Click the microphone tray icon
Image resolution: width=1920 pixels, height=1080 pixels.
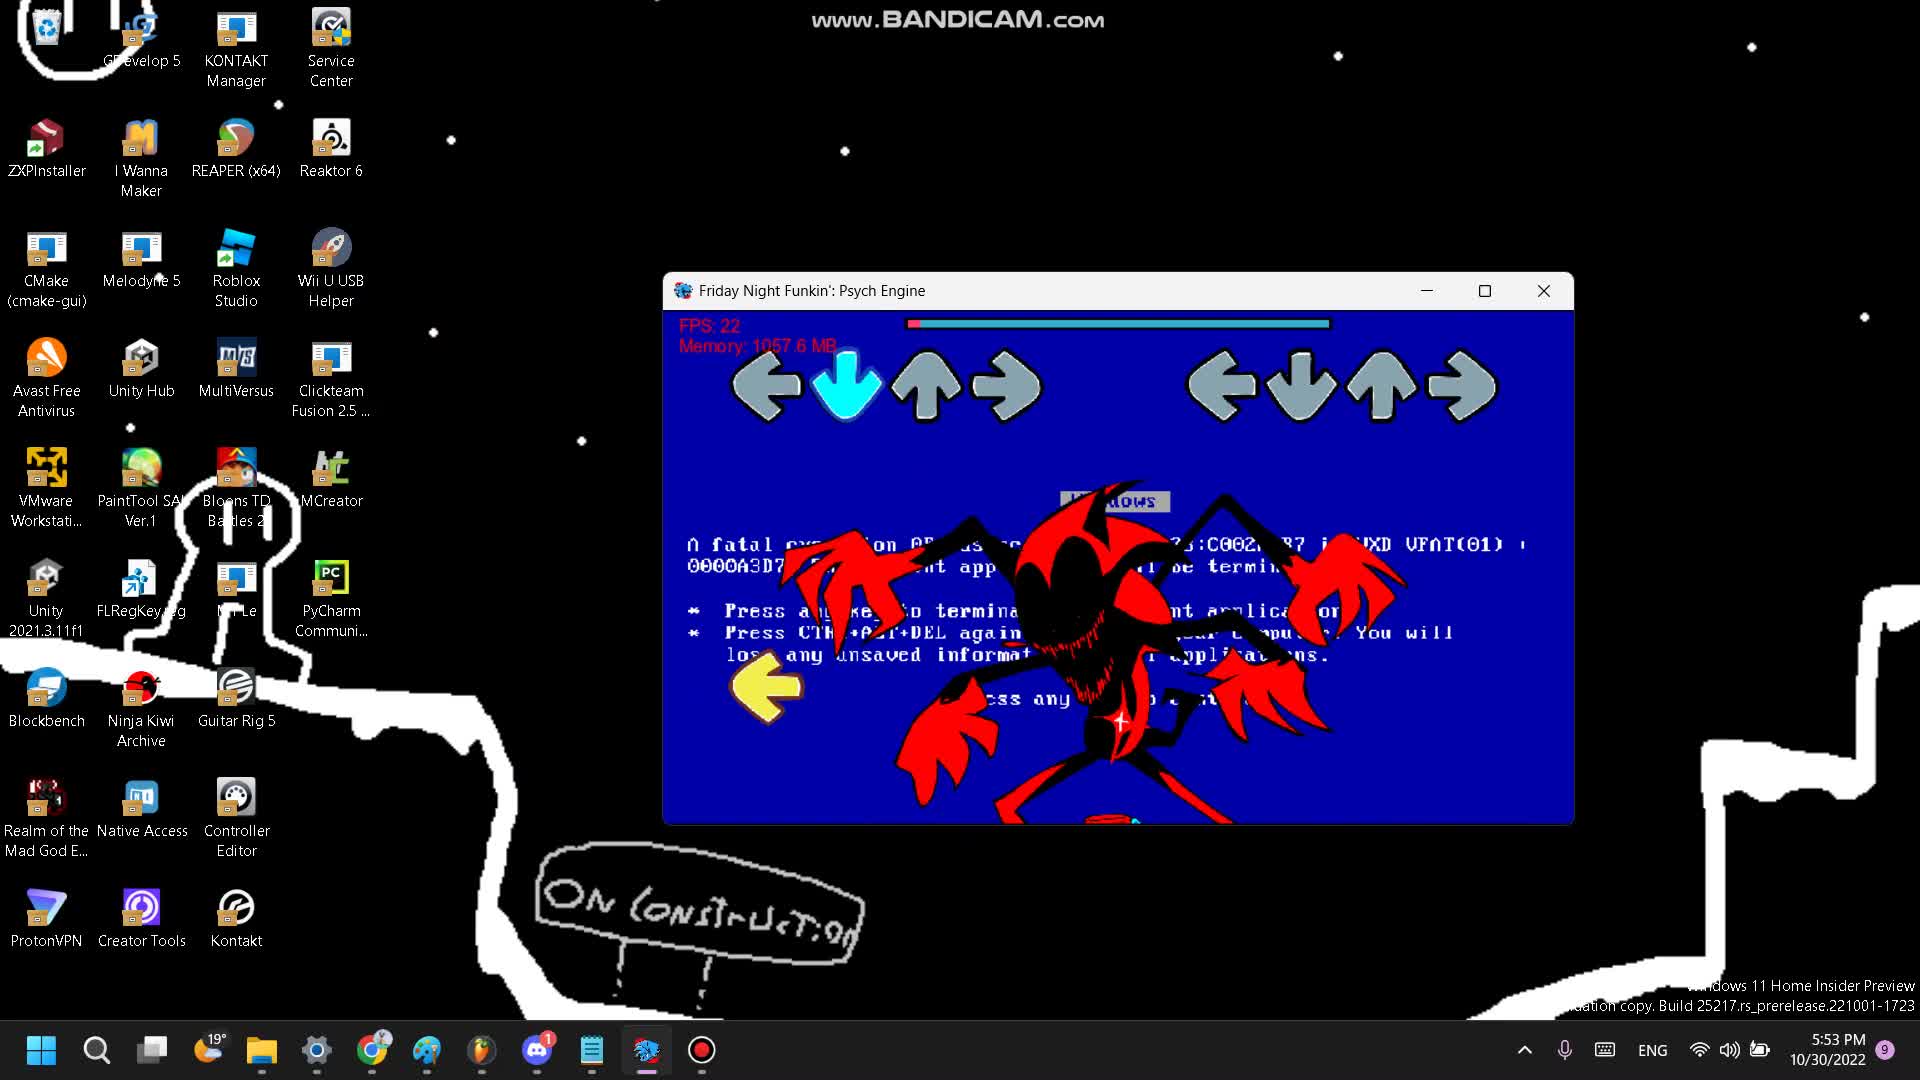[1564, 1050]
